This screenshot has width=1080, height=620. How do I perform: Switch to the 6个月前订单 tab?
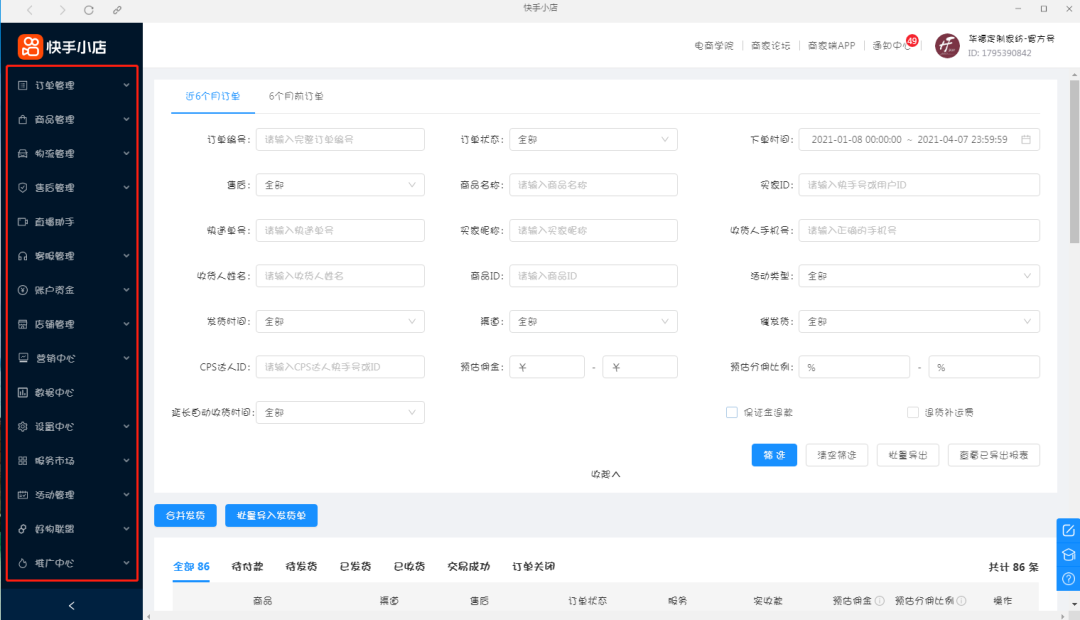click(296, 96)
